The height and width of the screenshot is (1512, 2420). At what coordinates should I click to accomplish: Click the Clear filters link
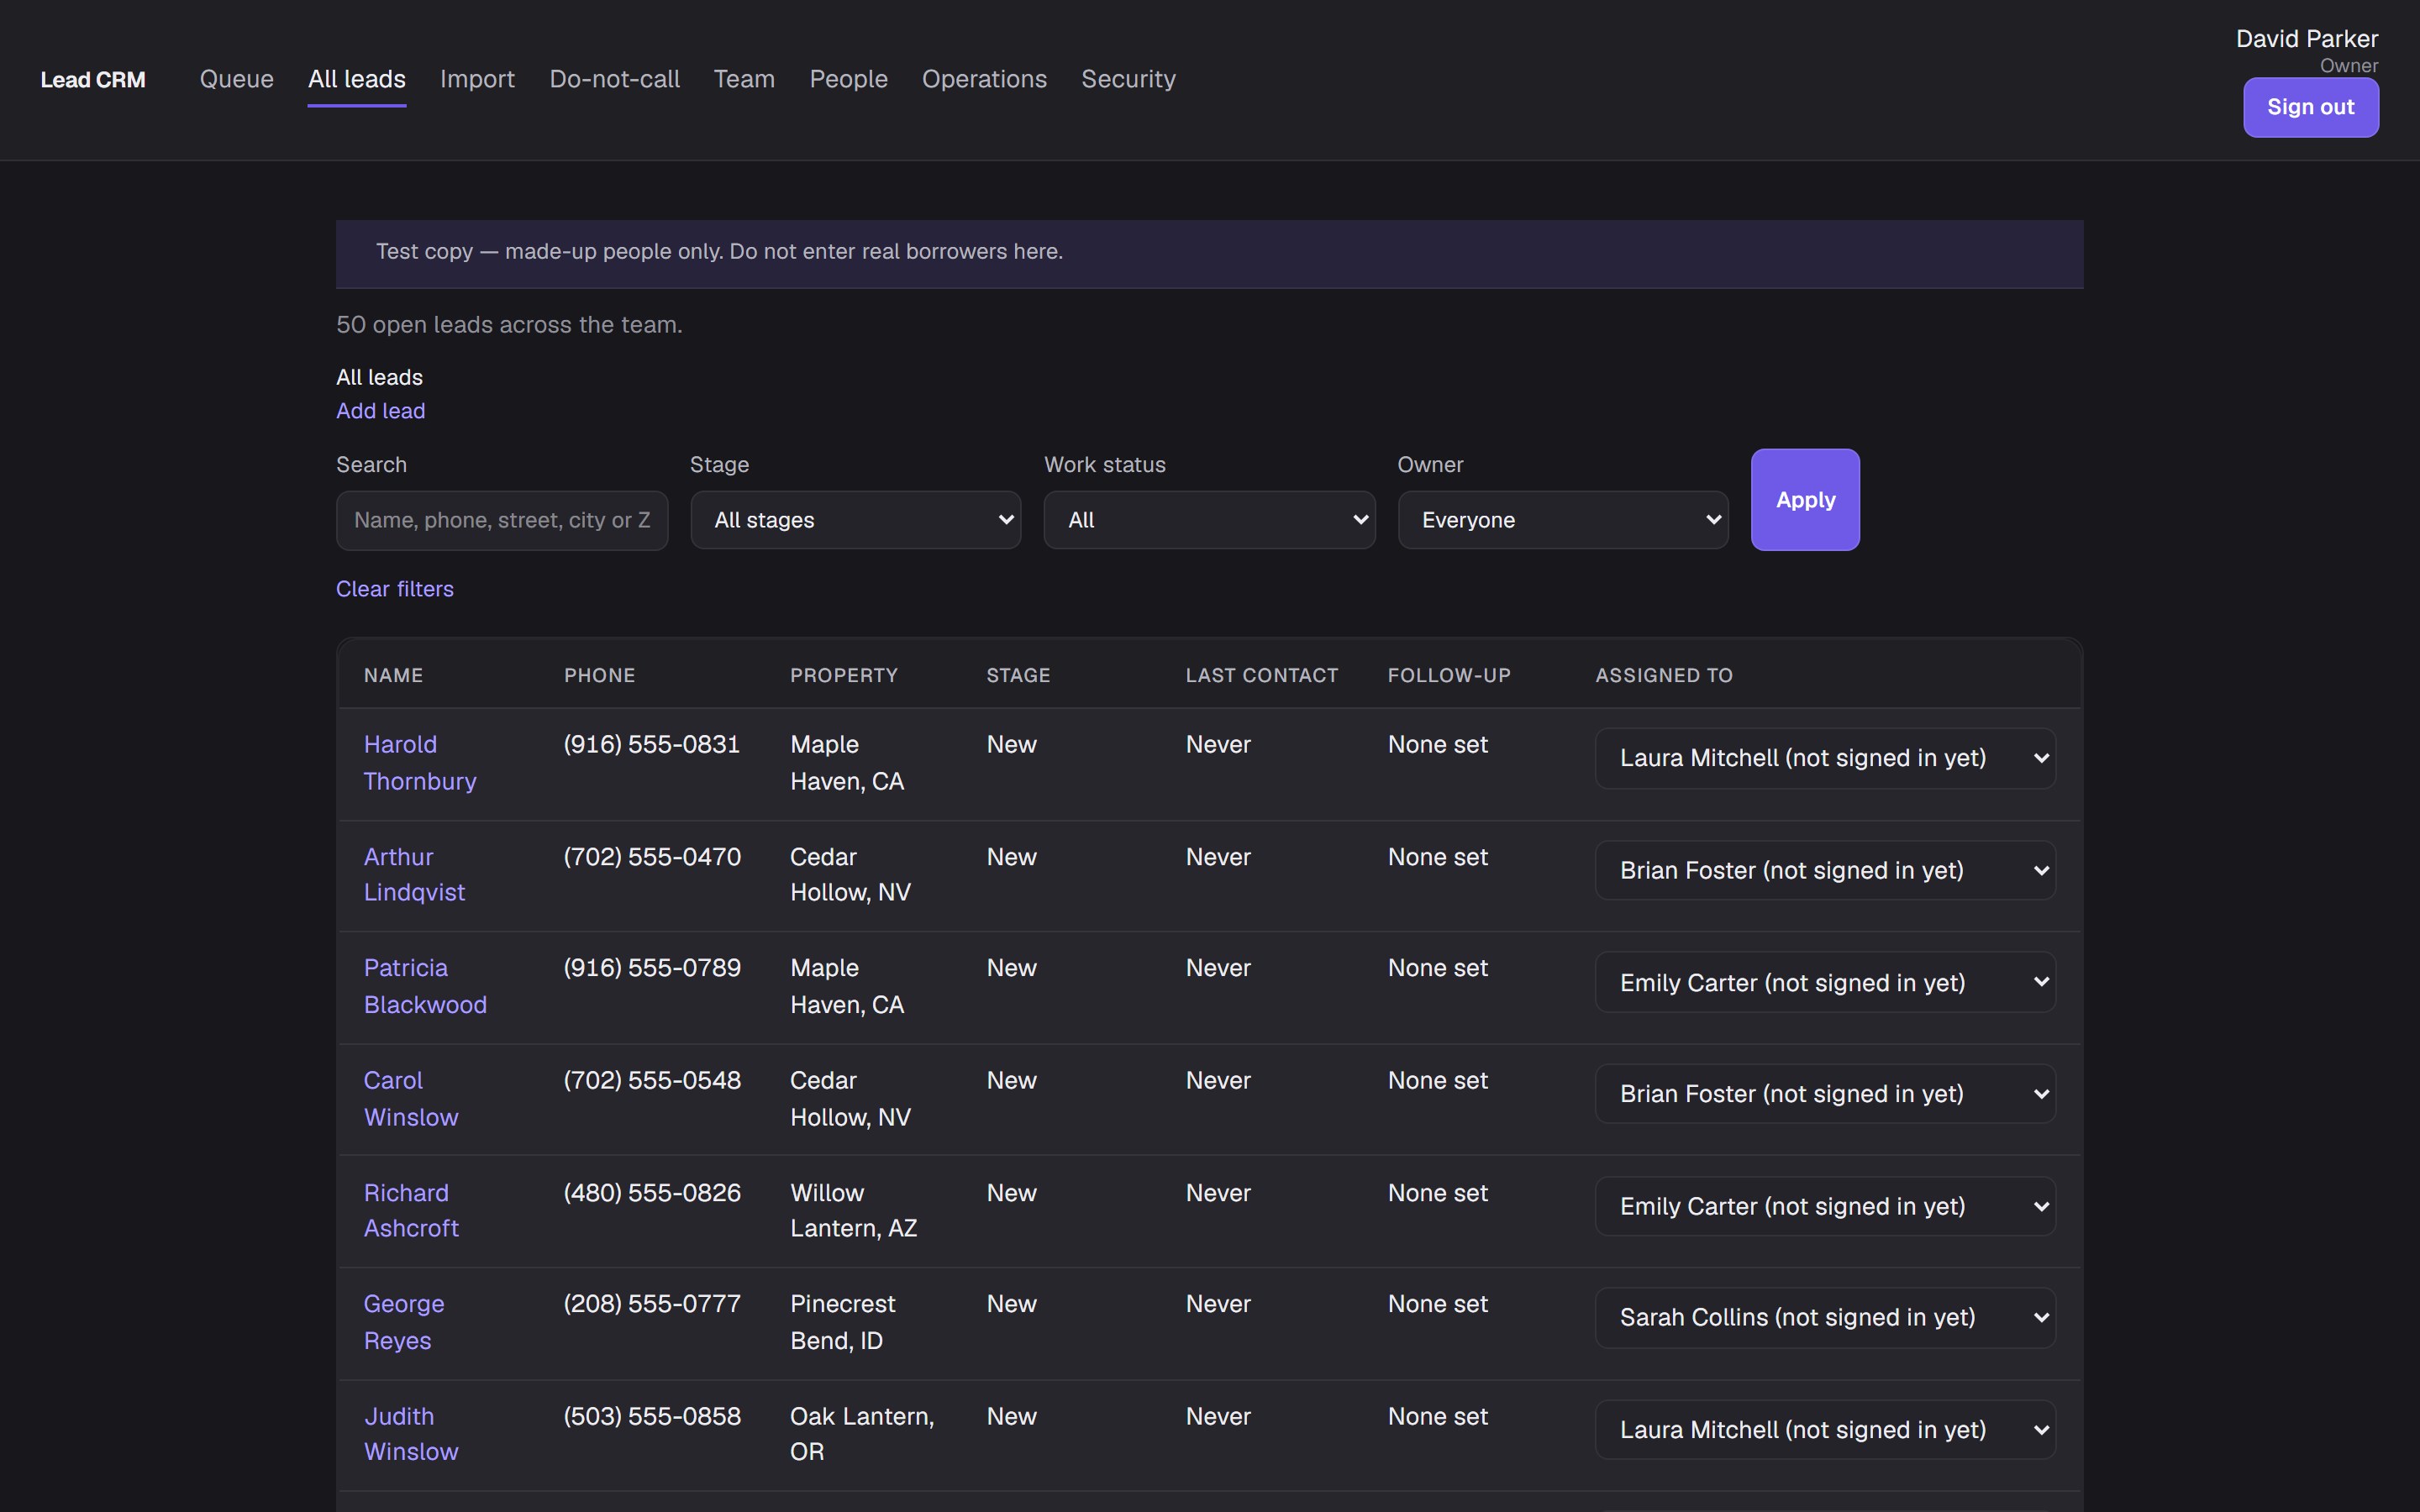(x=395, y=589)
